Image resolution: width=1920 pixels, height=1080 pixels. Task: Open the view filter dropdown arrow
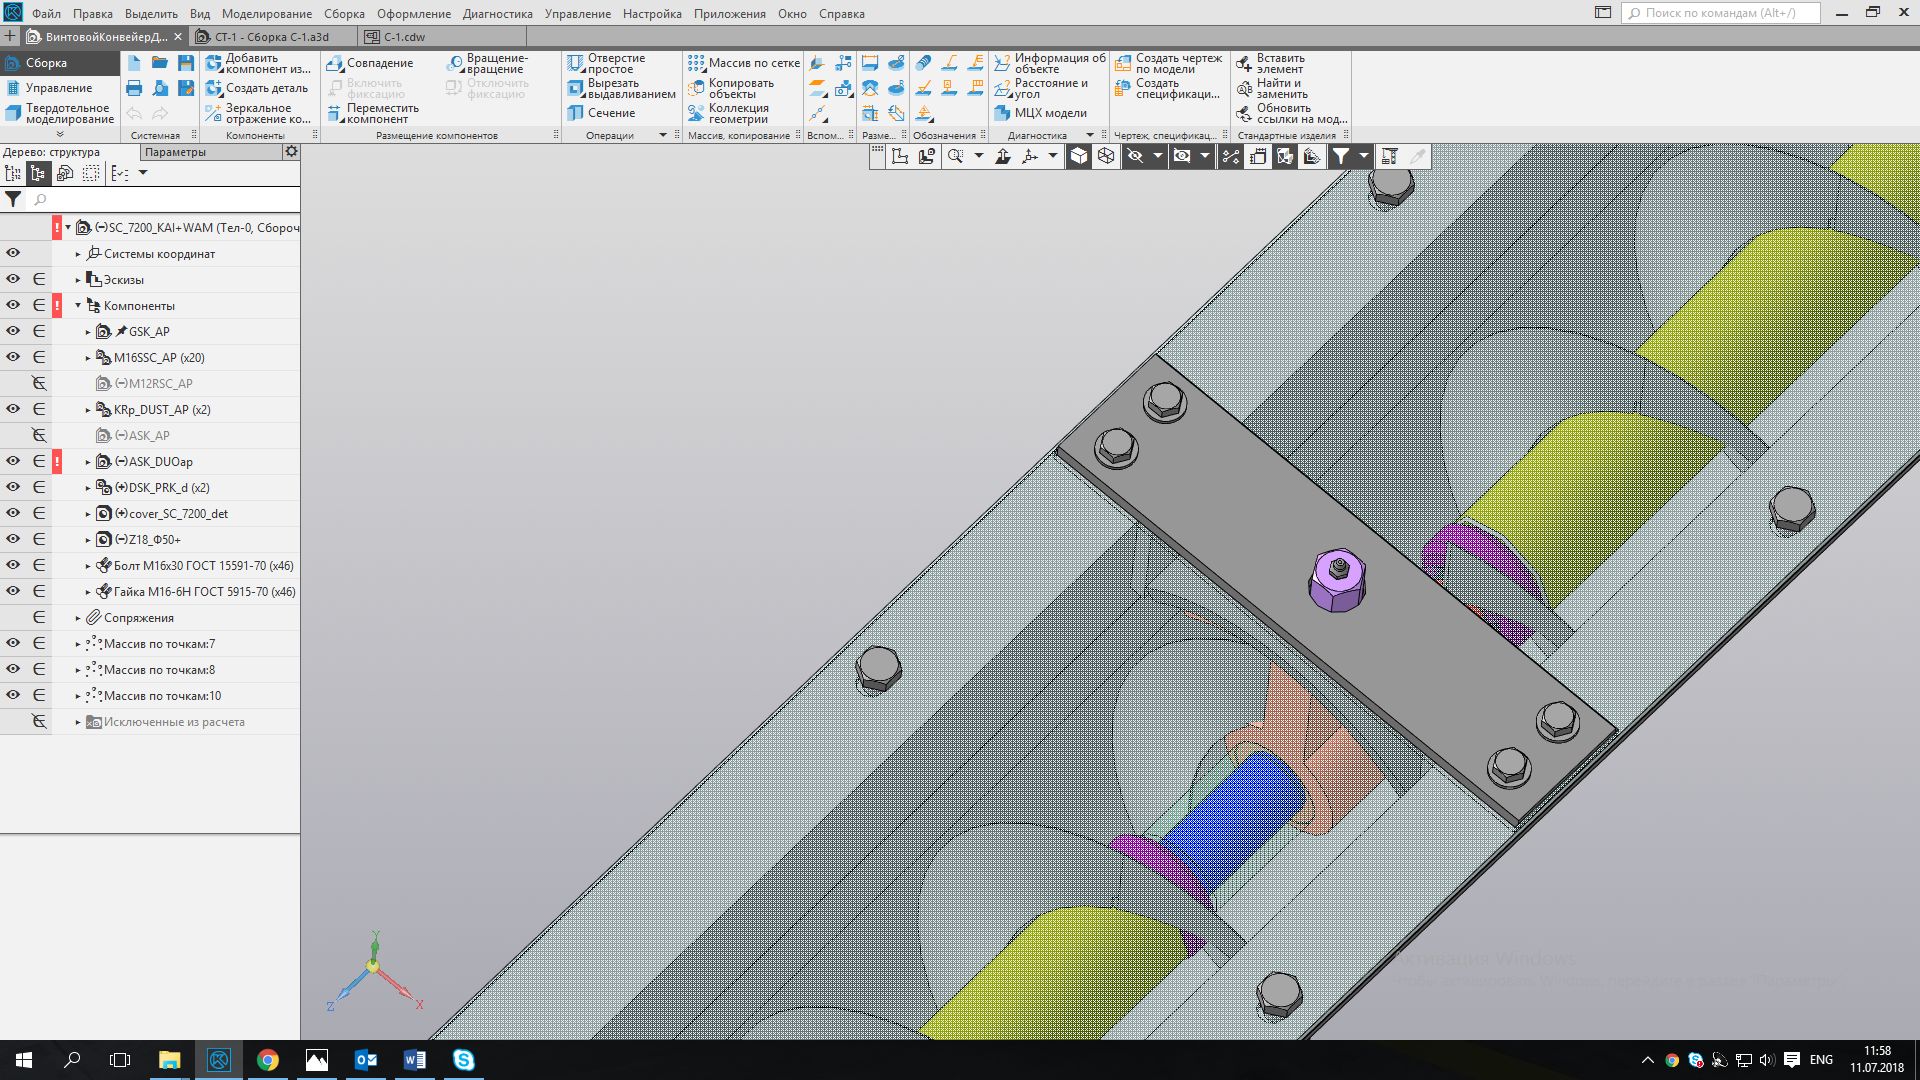pyautogui.click(x=1363, y=156)
